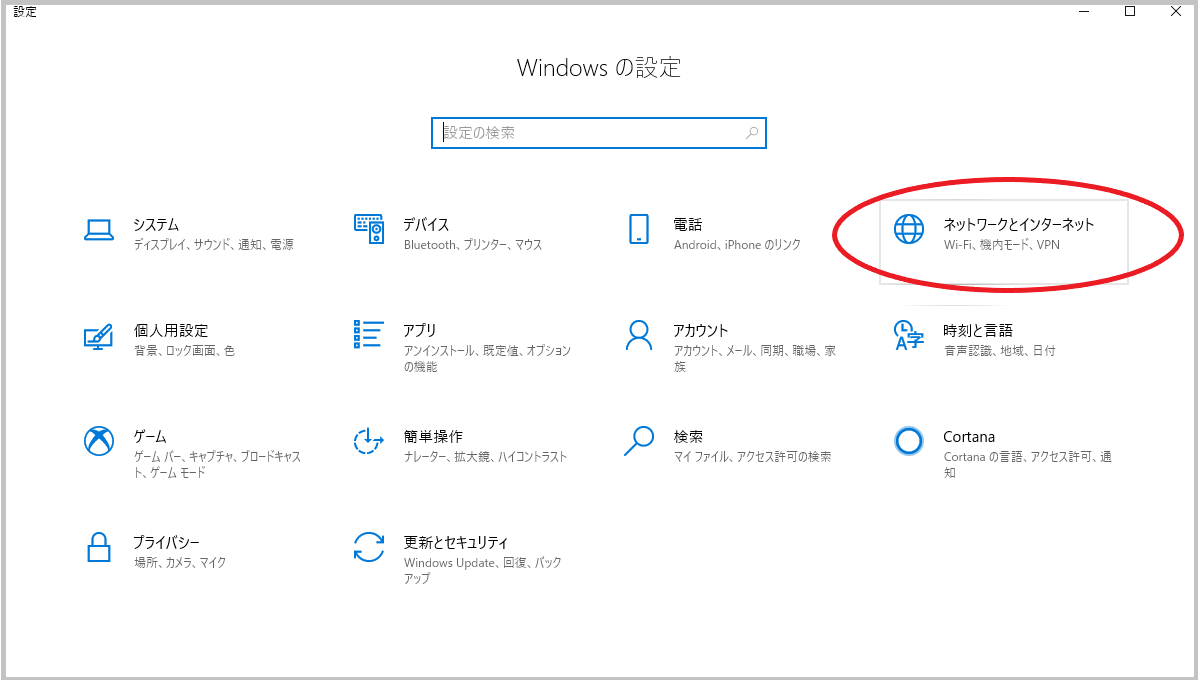The image size is (1198, 680).
Task: Open the アカウント person icon
Action: coord(639,335)
